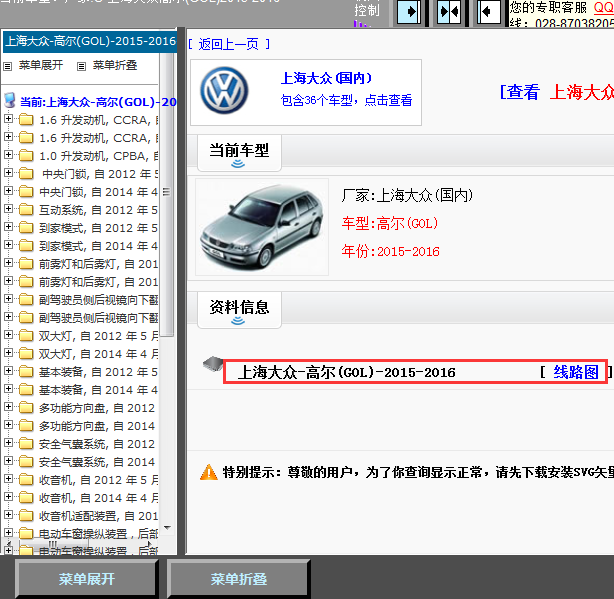Image resolution: width=614 pixels, height=599 pixels.
Task: Expand 收音机, 自 2012 年 node
Action: tap(8, 479)
